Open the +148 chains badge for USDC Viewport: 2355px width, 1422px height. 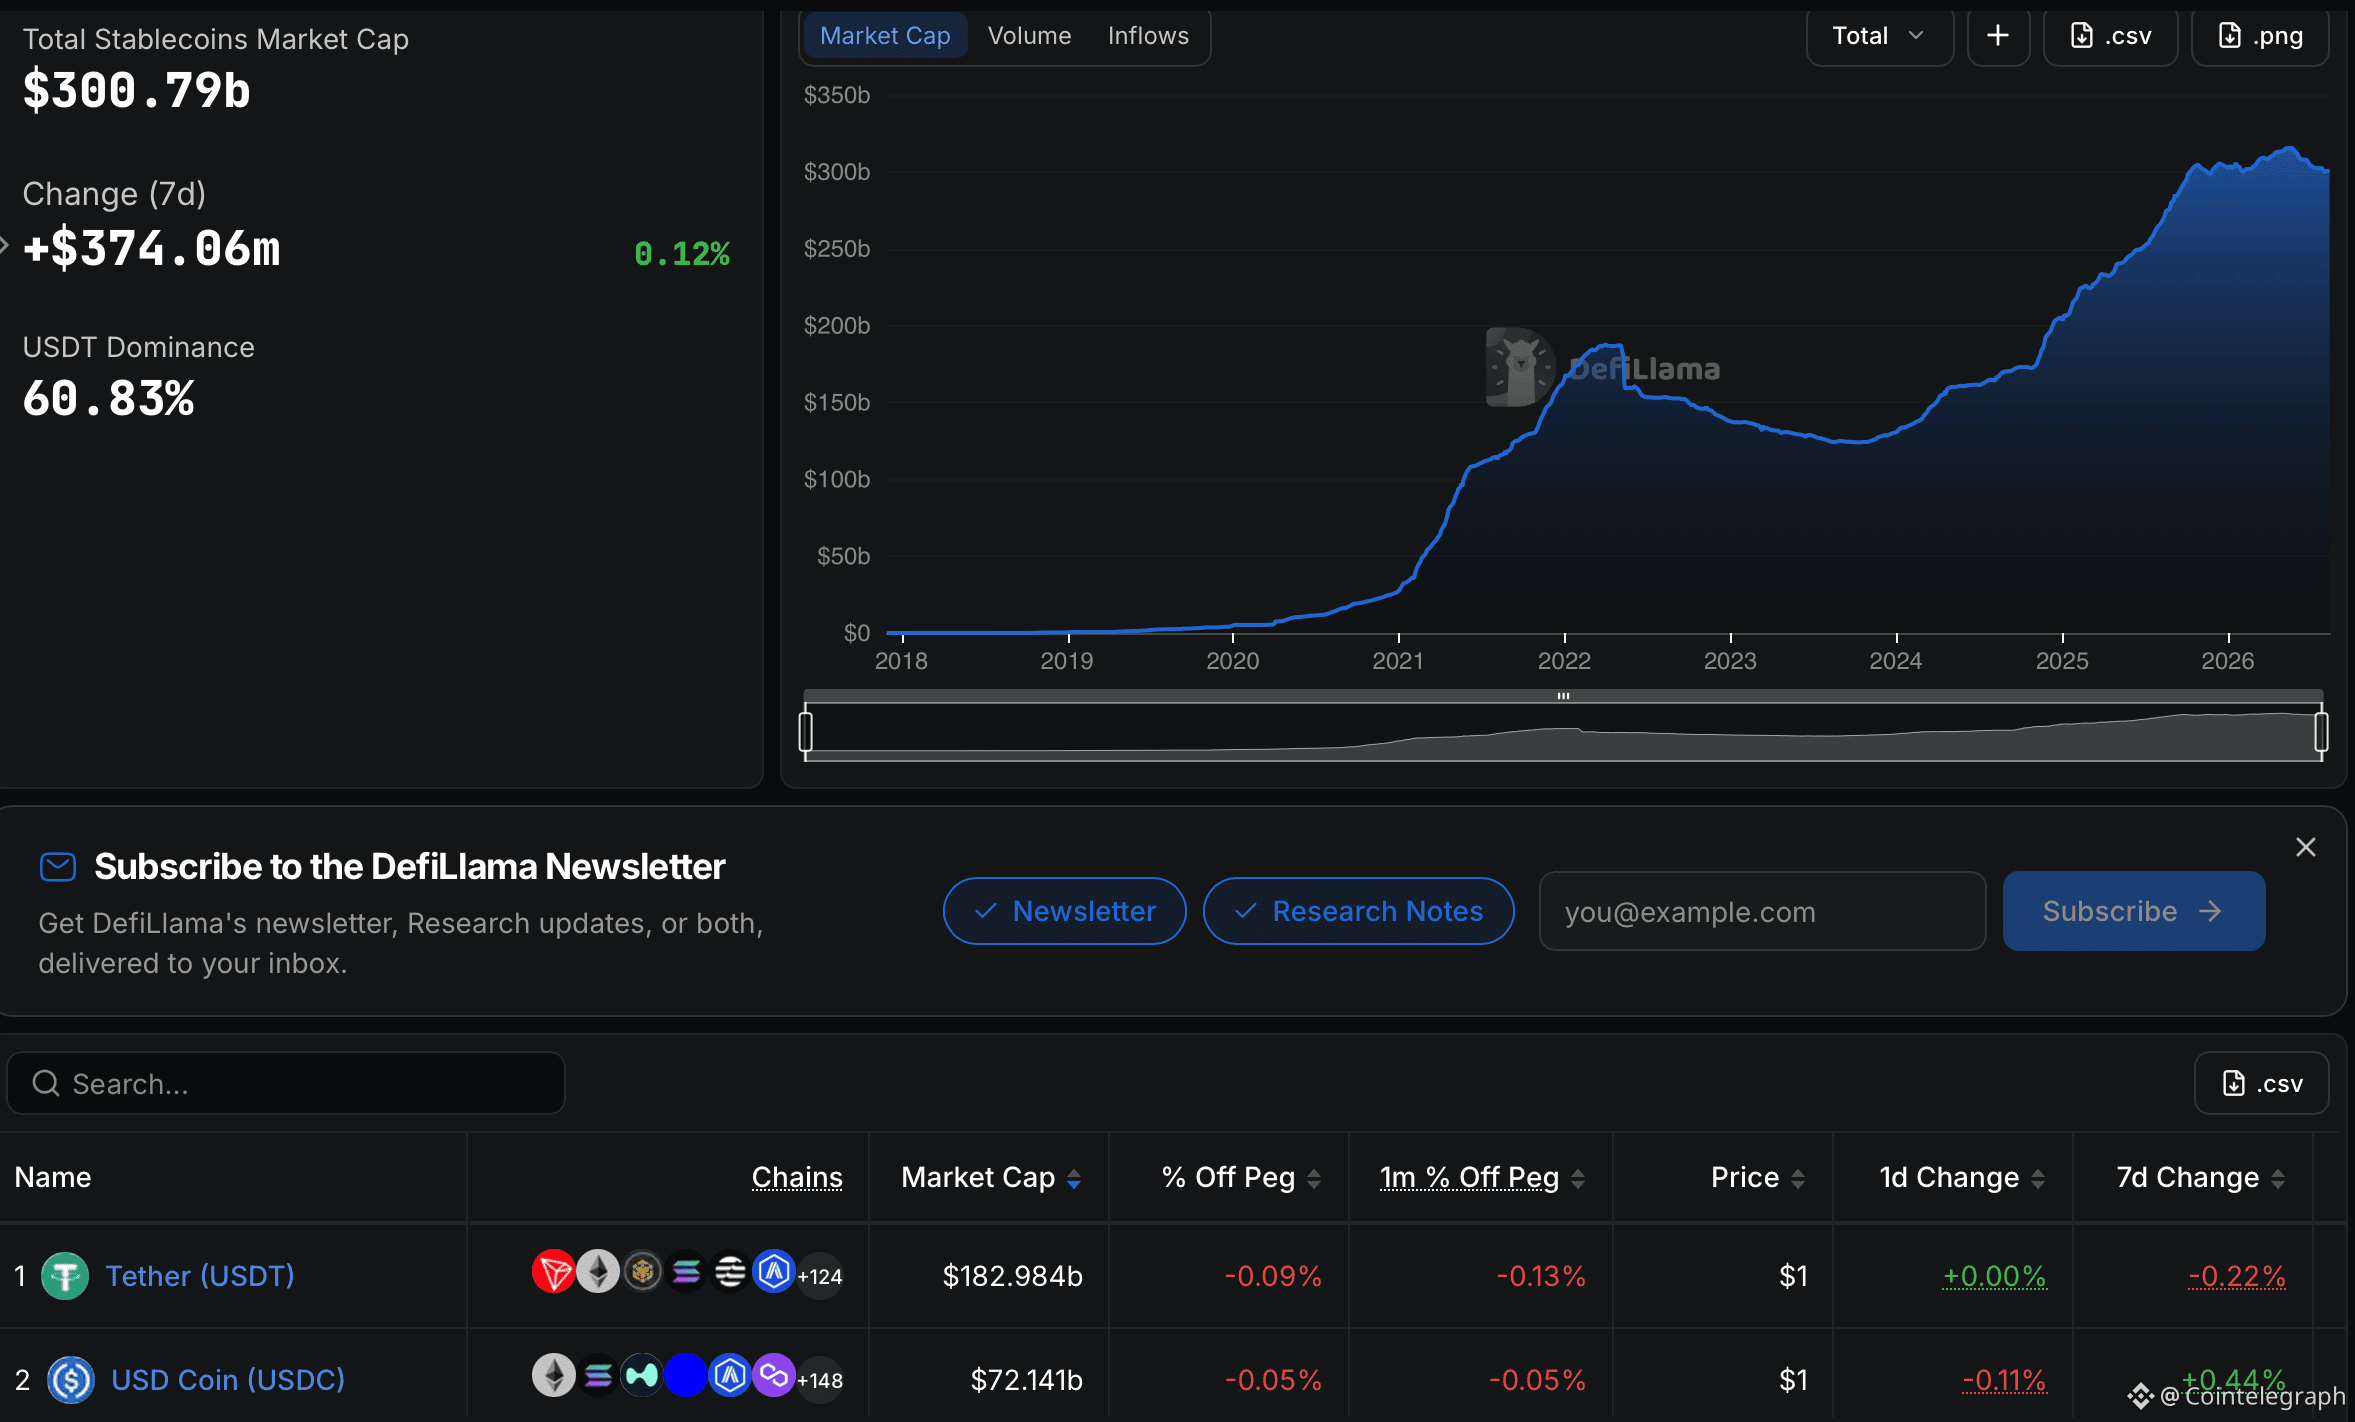tap(820, 1380)
